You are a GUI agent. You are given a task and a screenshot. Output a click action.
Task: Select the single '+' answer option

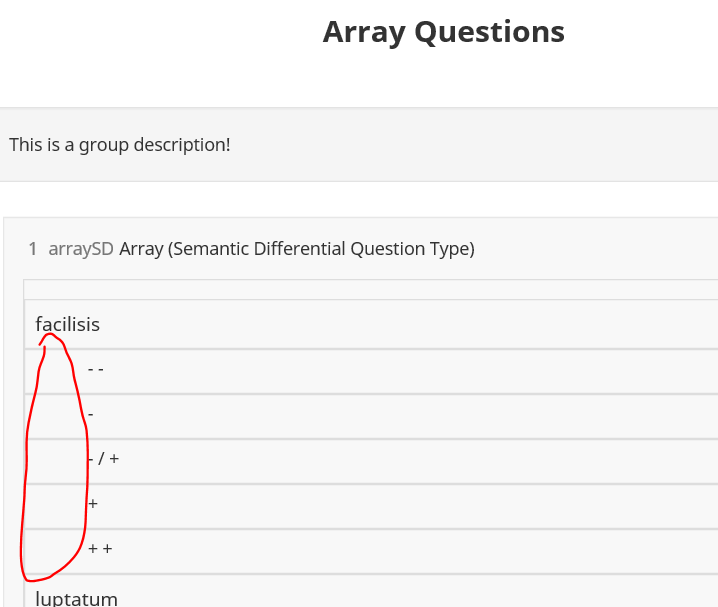coord(93,504)
